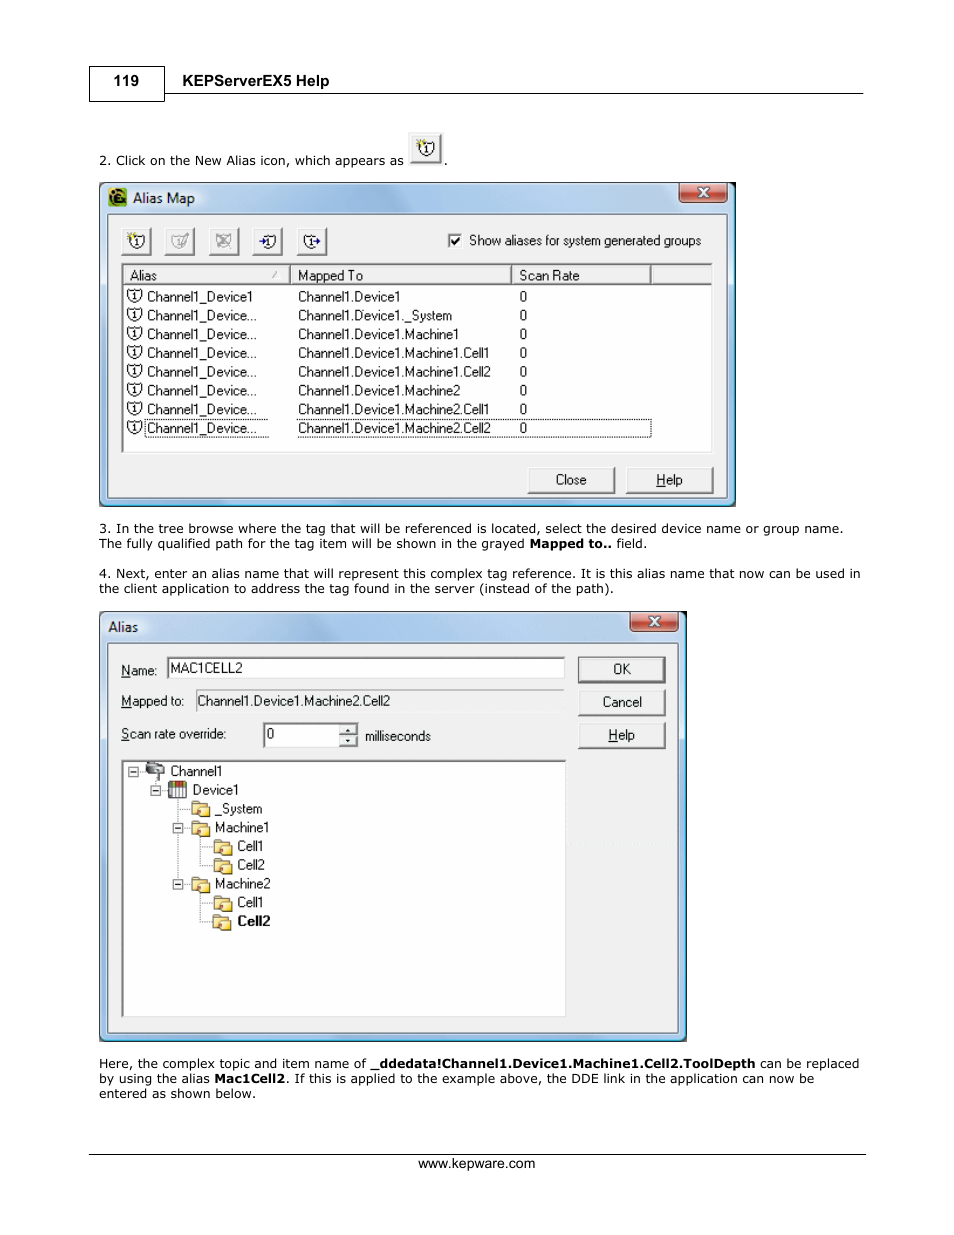Confirm the alias with the OK button

(x=622, y=669)
